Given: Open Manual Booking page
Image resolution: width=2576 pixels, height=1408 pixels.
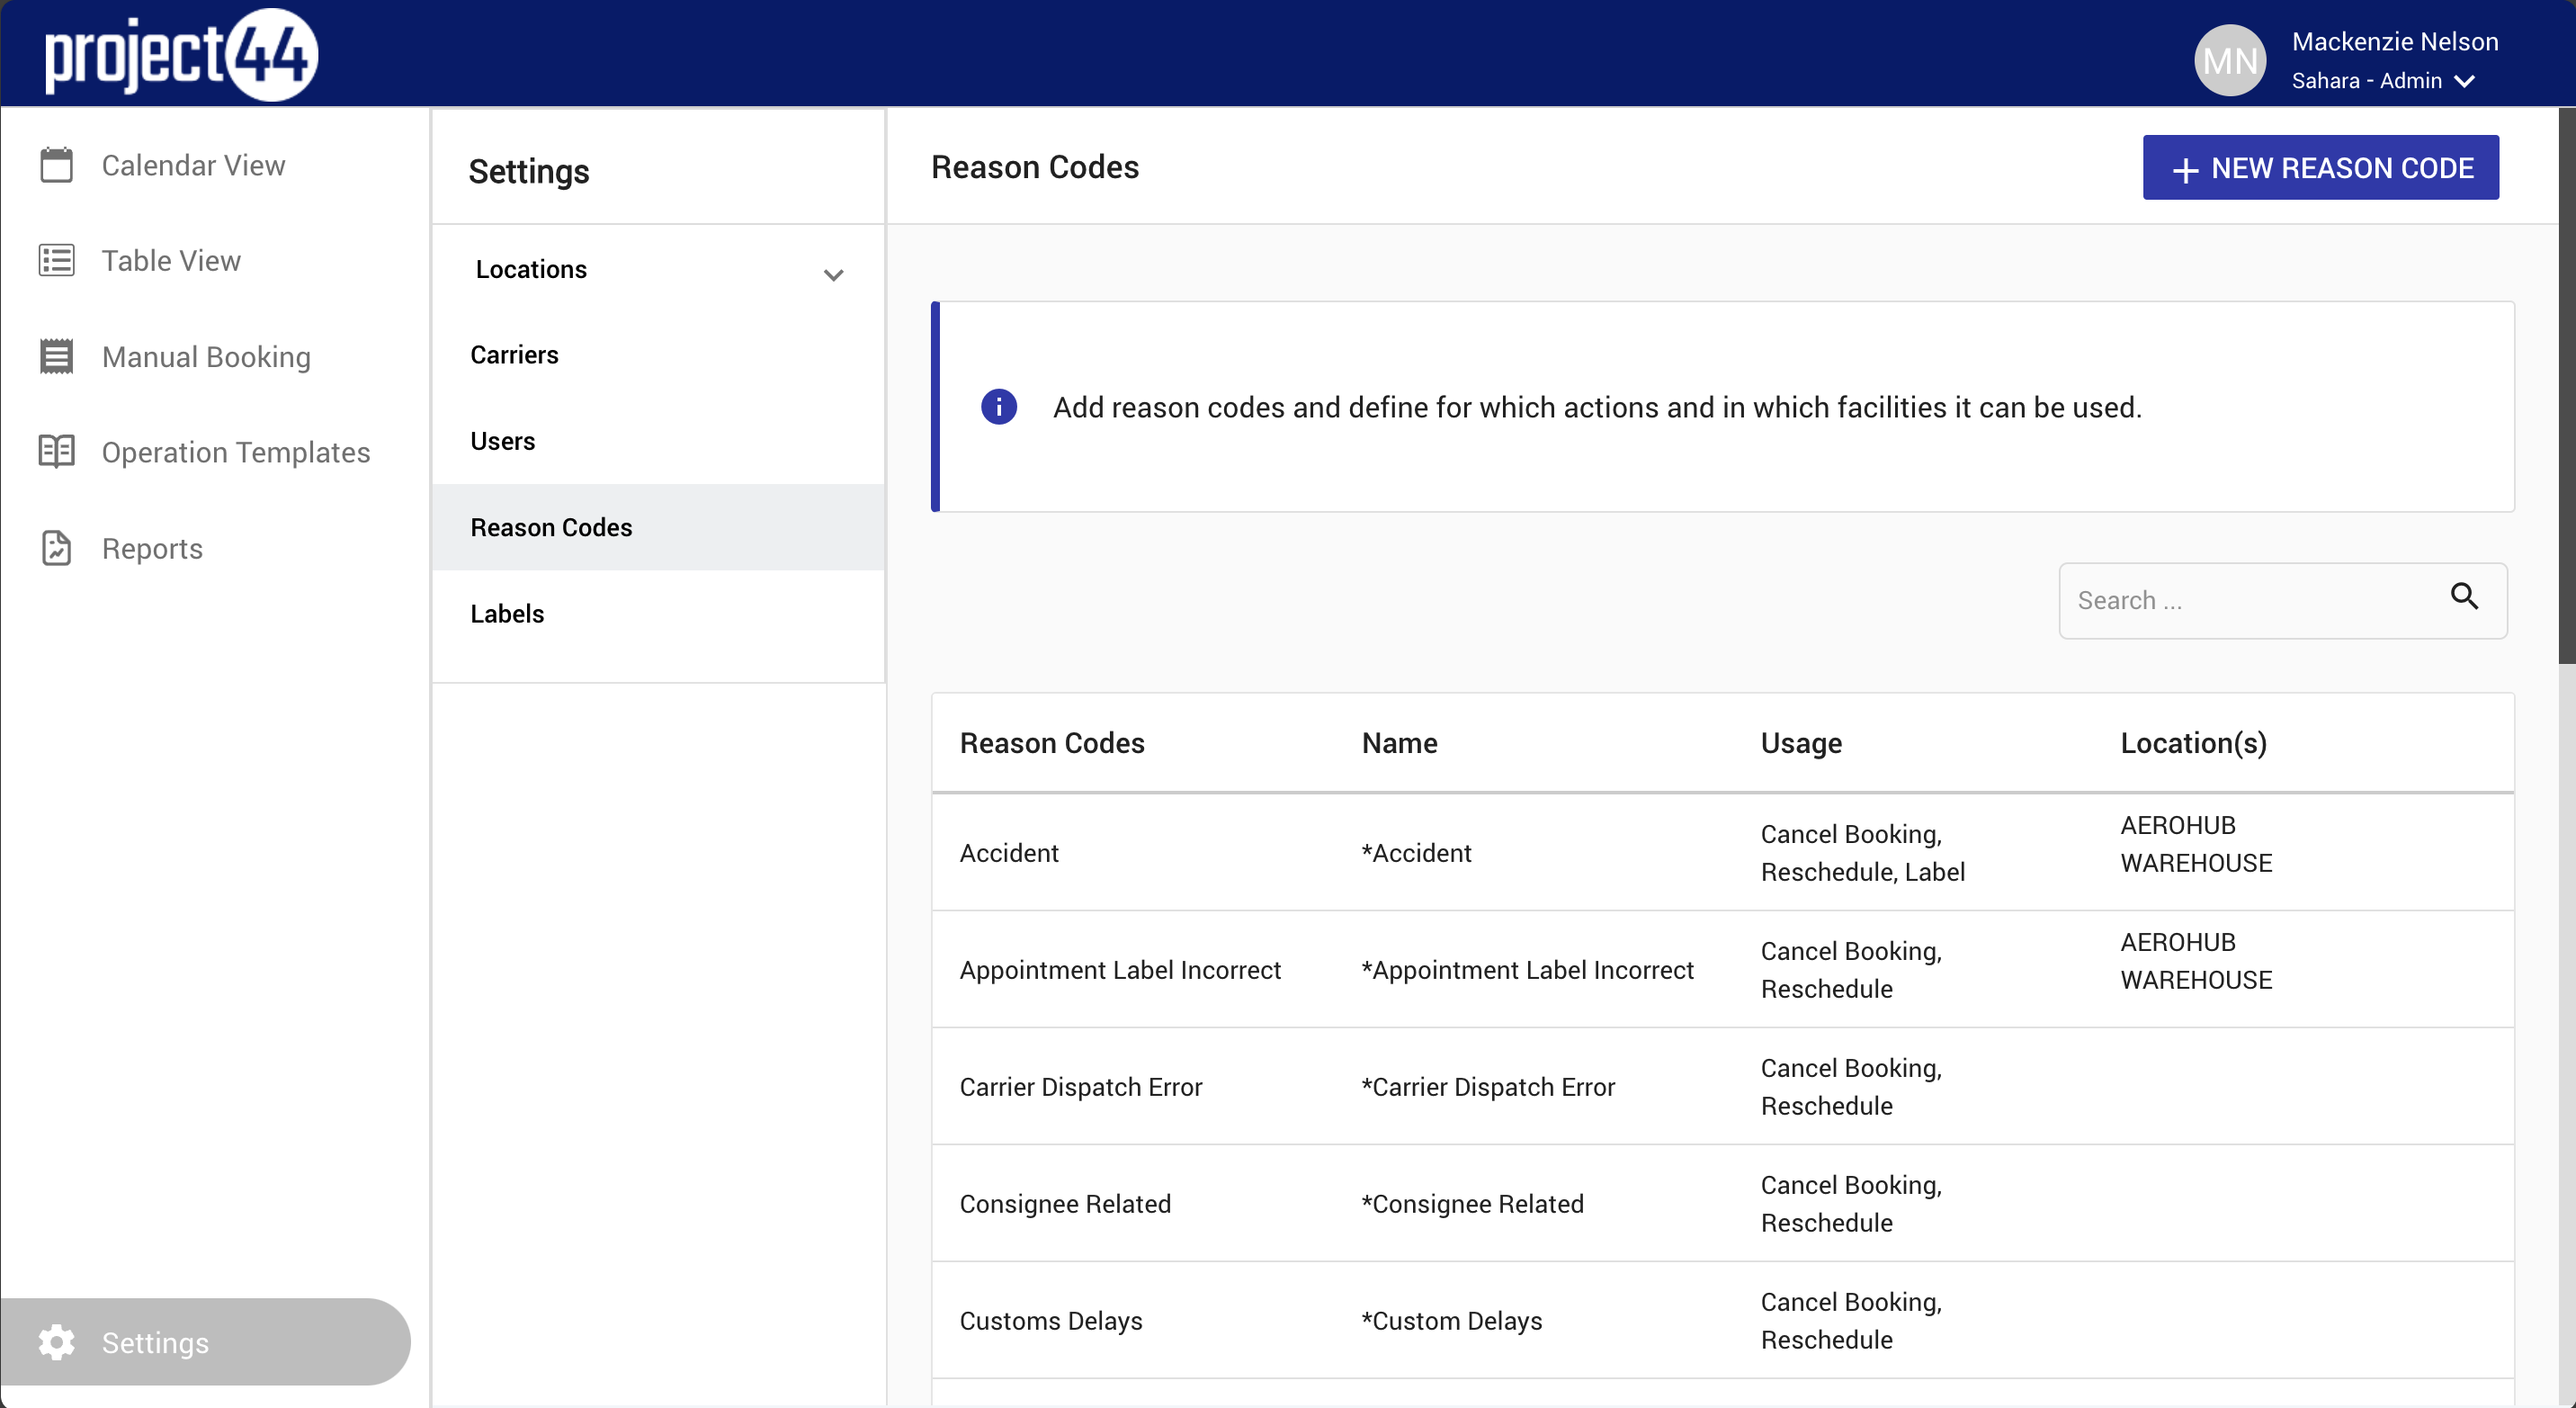Looking at the screenshot, I should coord(206,356).
